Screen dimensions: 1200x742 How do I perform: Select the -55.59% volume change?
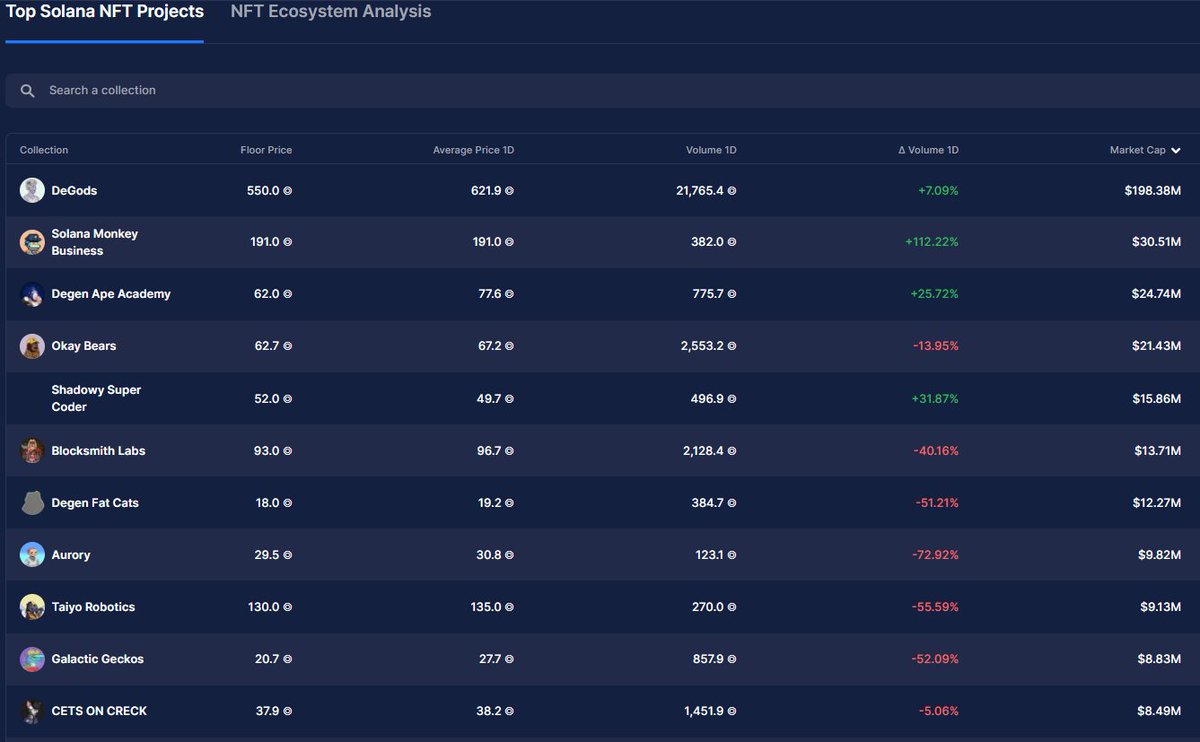(x=936, y=606)
